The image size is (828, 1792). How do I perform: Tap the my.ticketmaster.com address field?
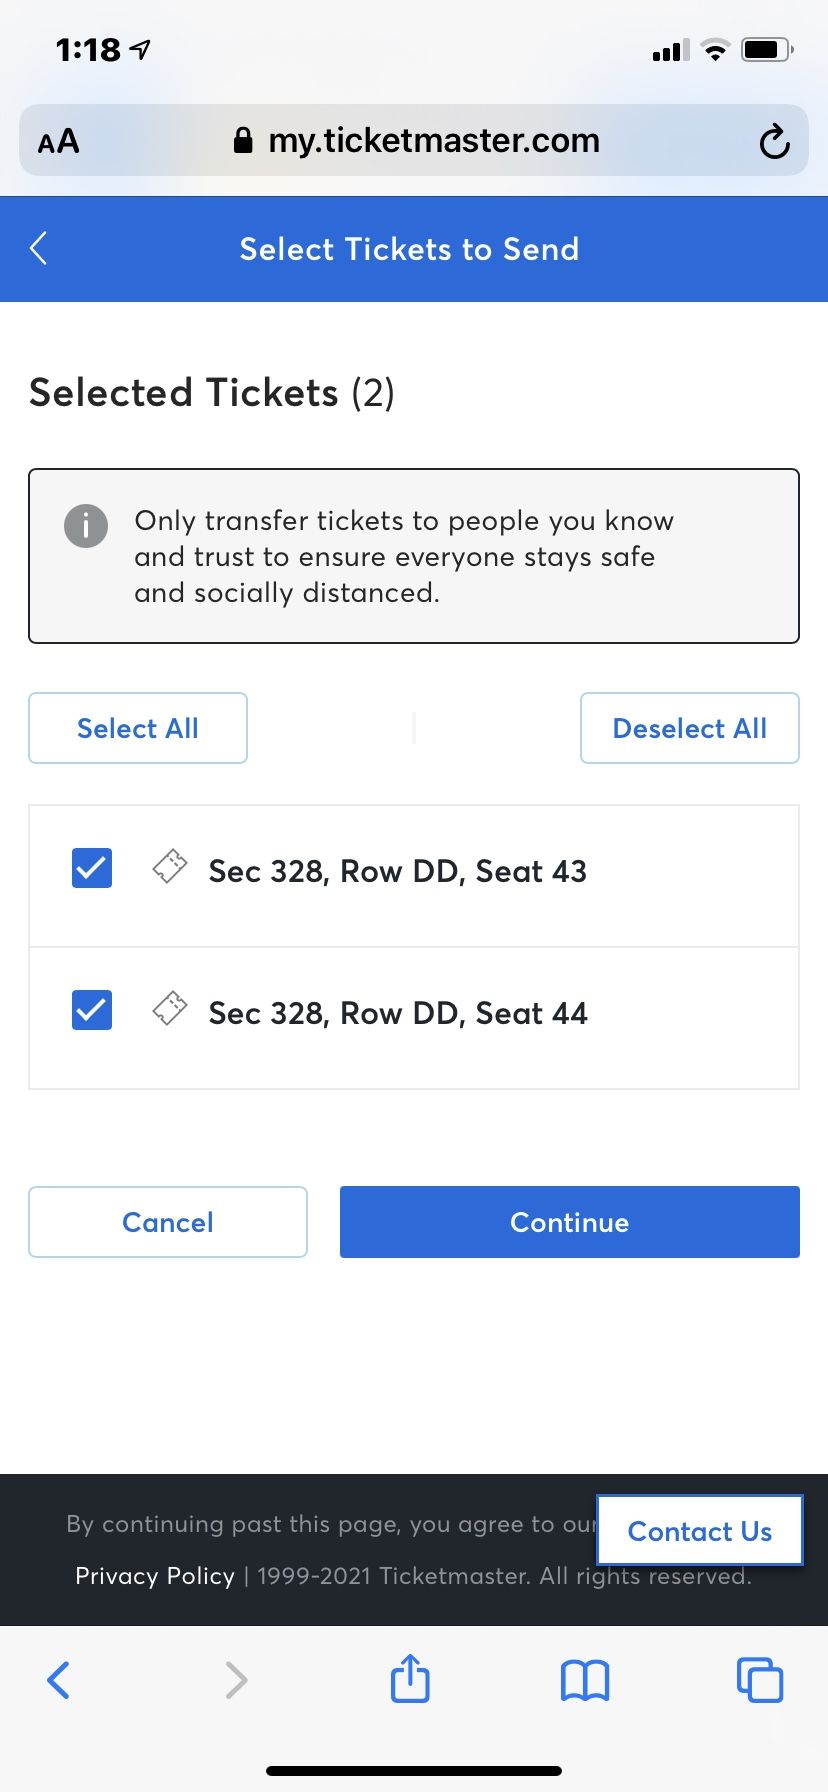[414, 140]
